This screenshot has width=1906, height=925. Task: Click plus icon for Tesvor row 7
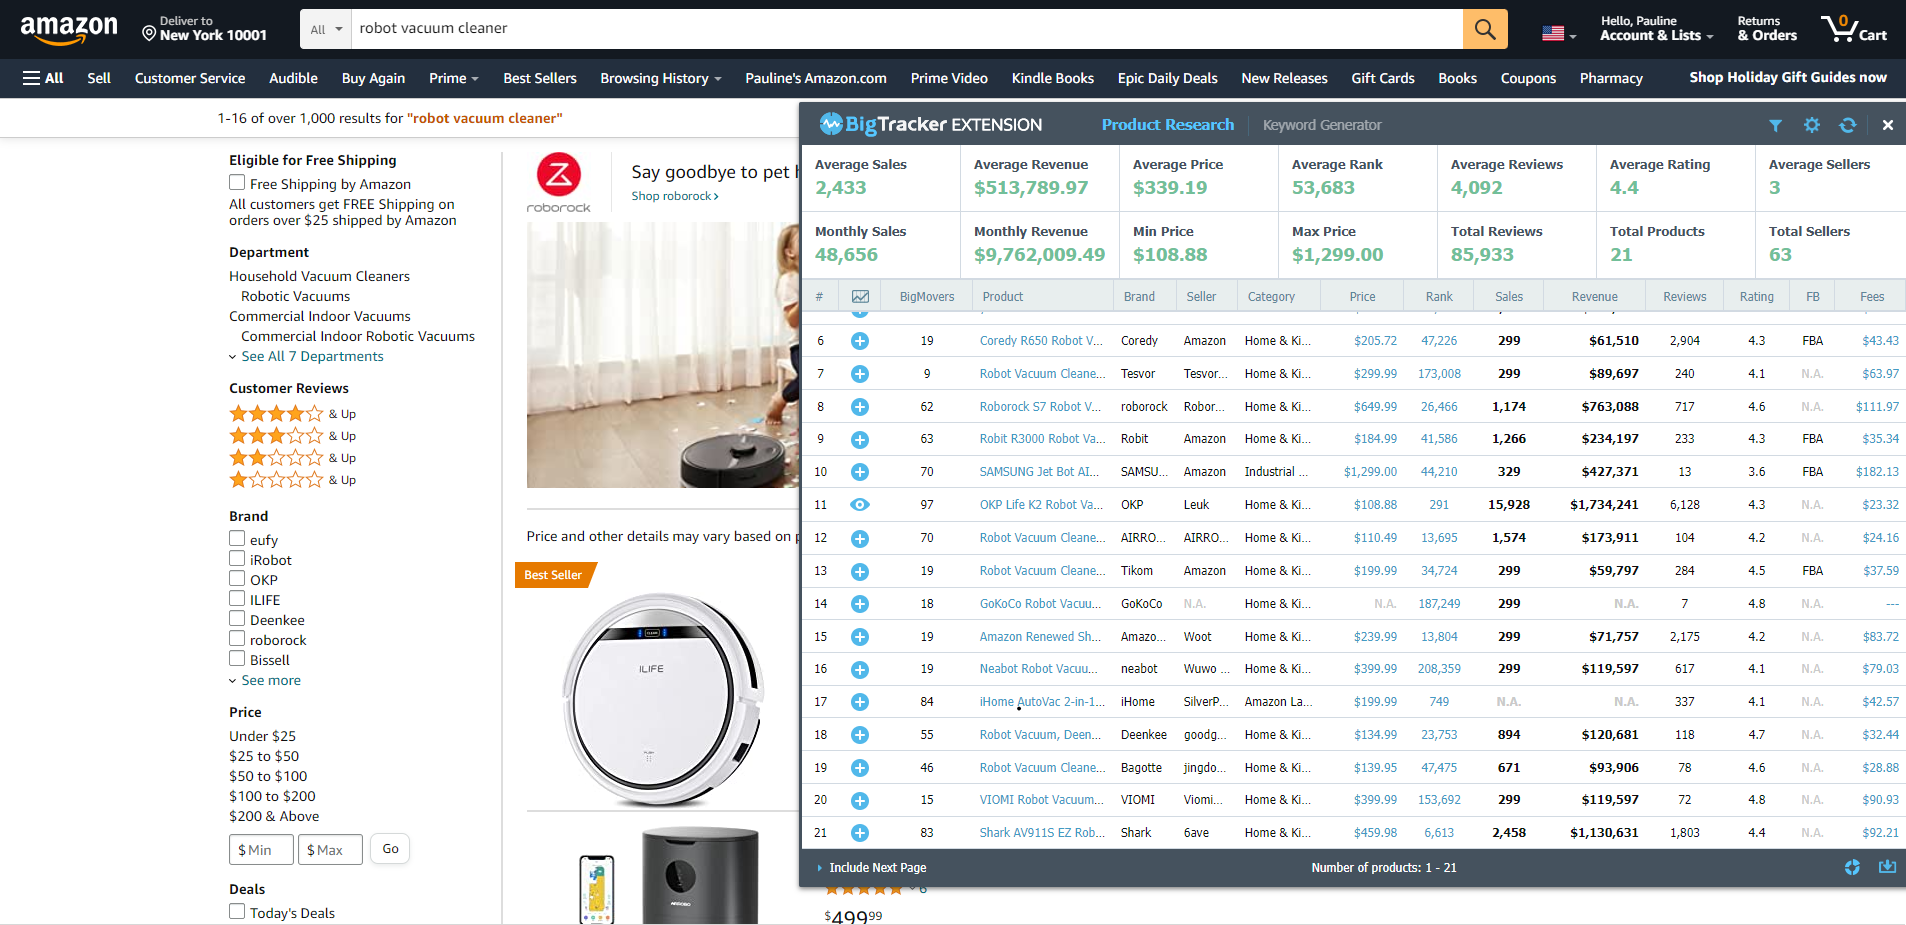point(859,374)
